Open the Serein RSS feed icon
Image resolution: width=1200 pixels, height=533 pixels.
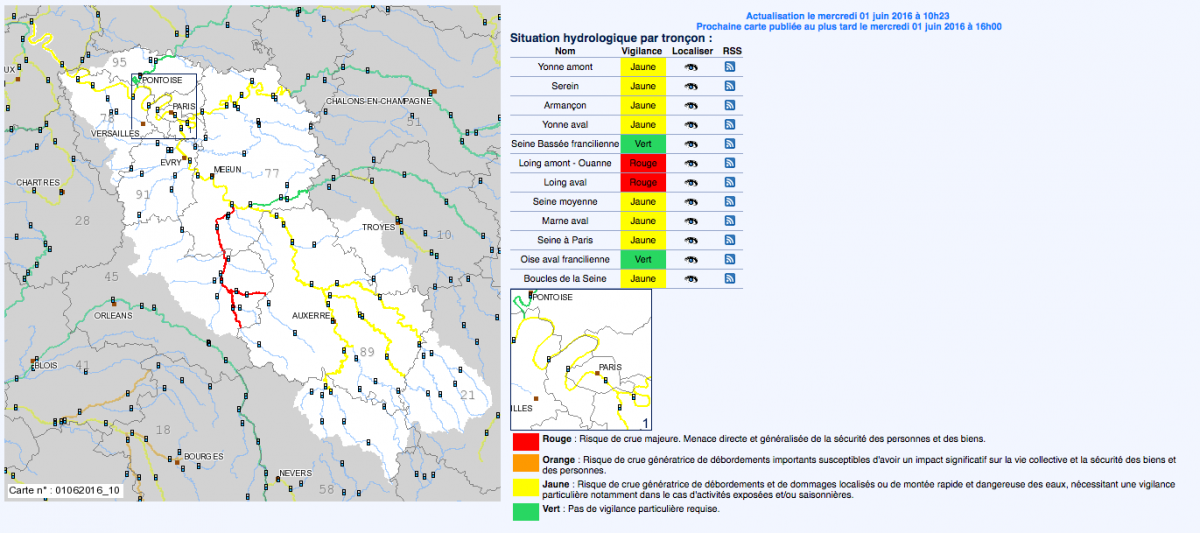tap(731, 86)
